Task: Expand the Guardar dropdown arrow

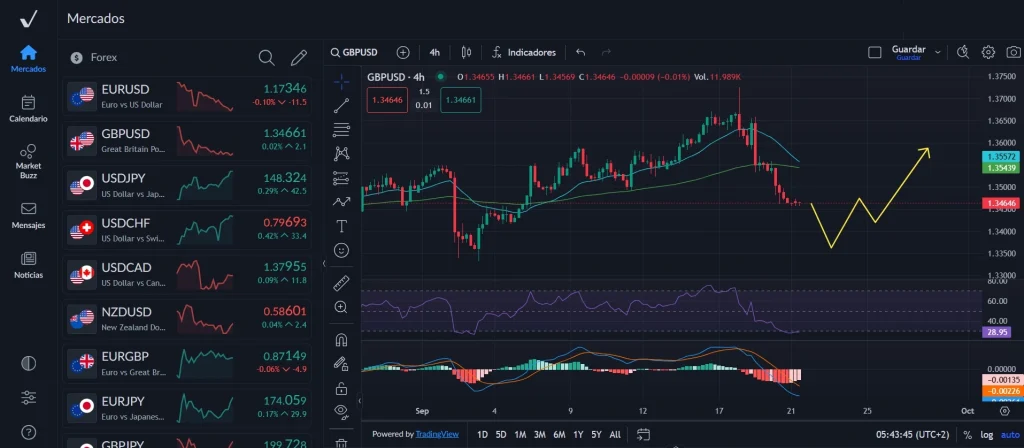Action: (938, 52)
